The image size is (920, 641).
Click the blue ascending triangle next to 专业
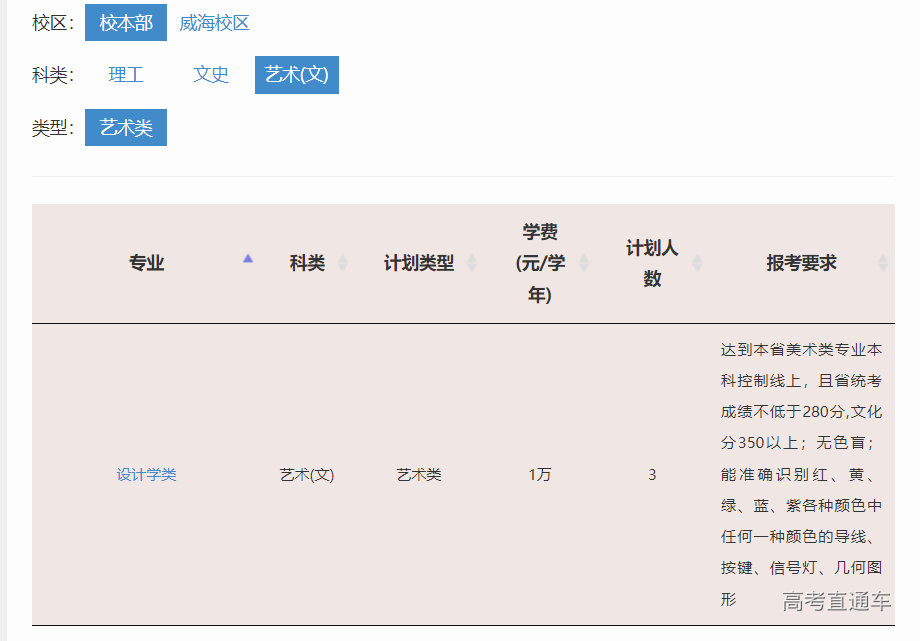[x=247, y=257]
